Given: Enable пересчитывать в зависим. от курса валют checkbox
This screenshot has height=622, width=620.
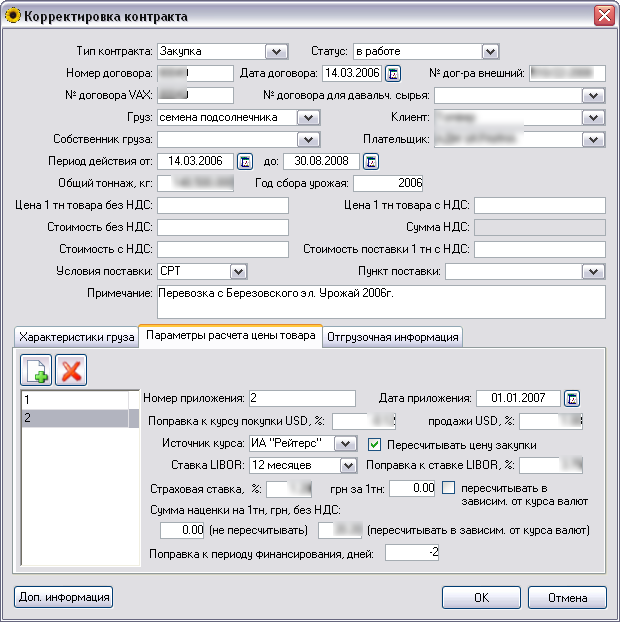Looking at the screenshot, I should point(448,488).
